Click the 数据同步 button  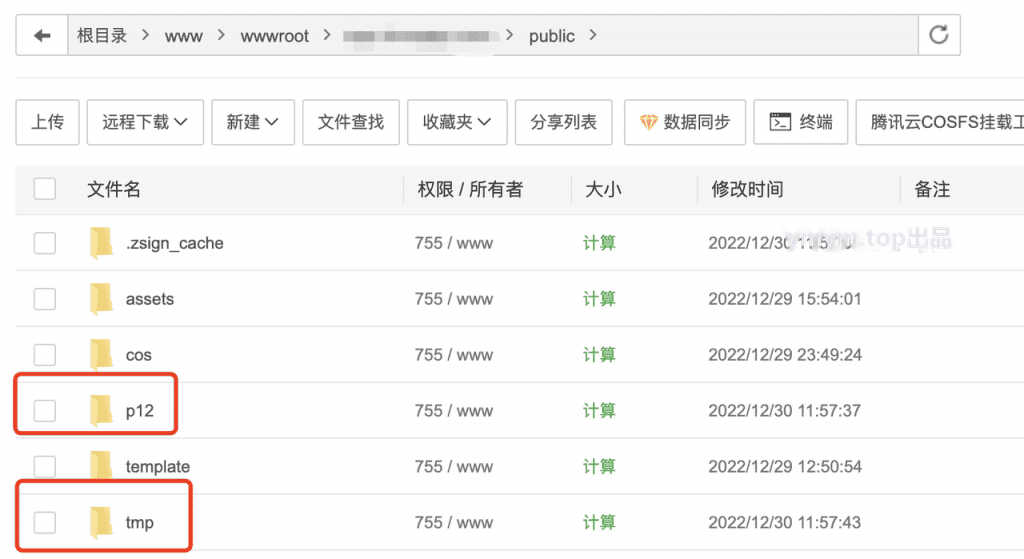(684, 122)
